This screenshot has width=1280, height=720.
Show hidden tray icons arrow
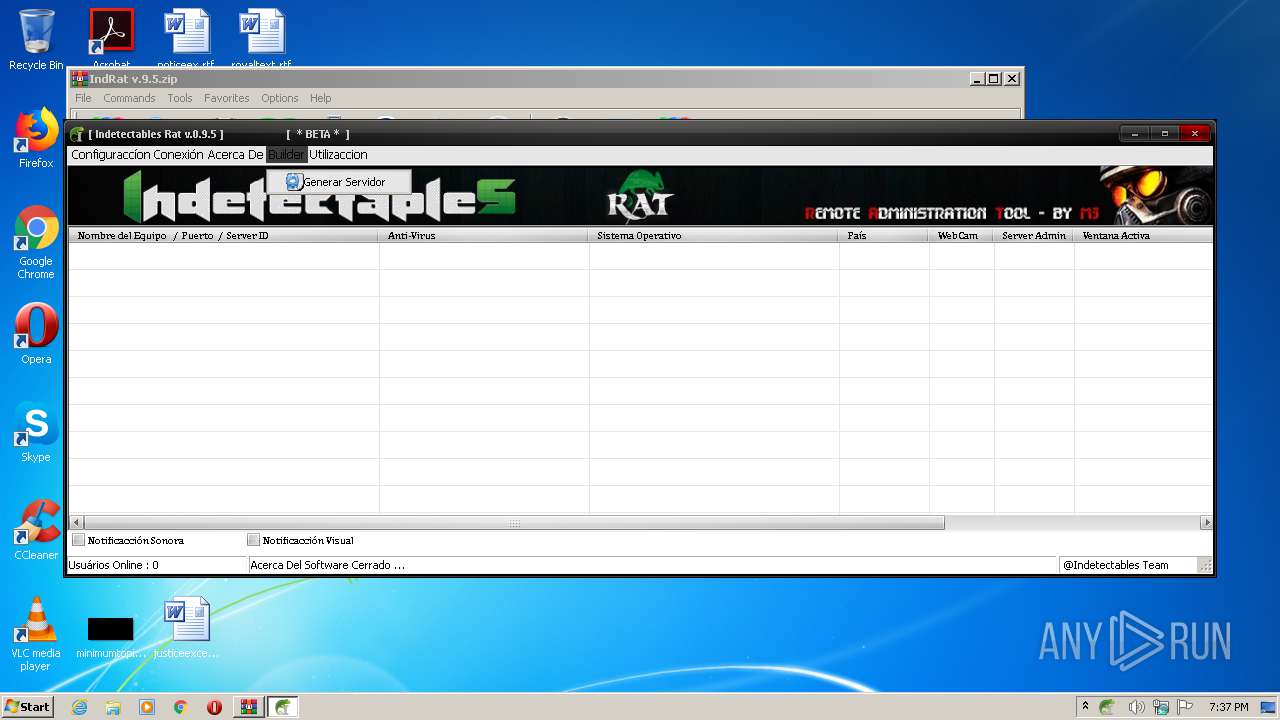coord(1085,707)
